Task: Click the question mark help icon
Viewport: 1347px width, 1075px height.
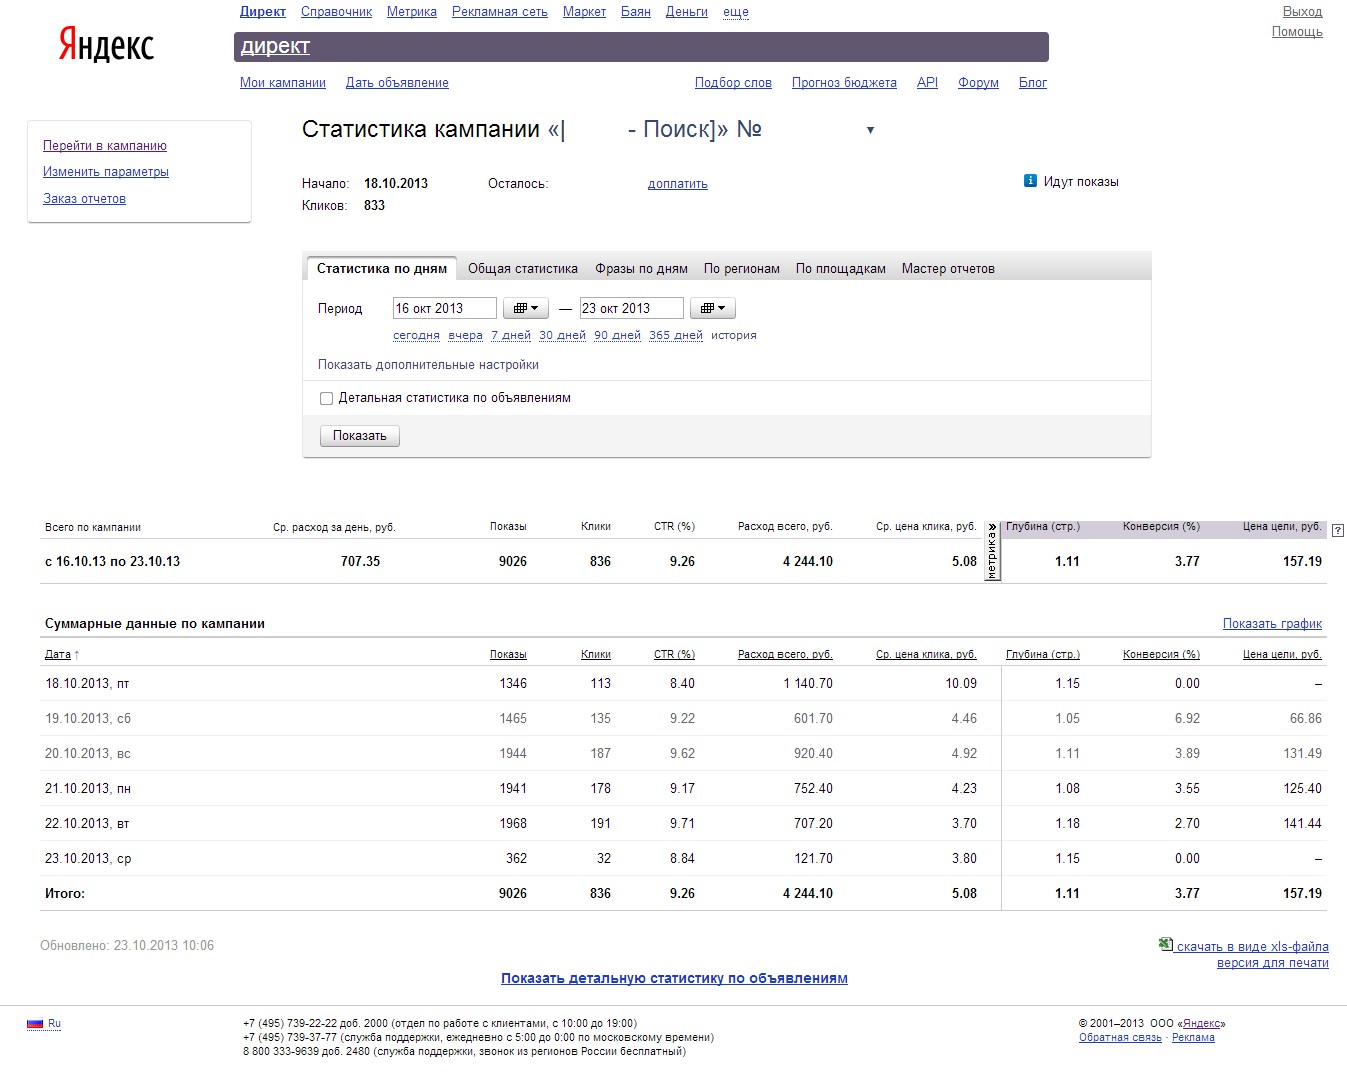Action: tap(1339, 531)
